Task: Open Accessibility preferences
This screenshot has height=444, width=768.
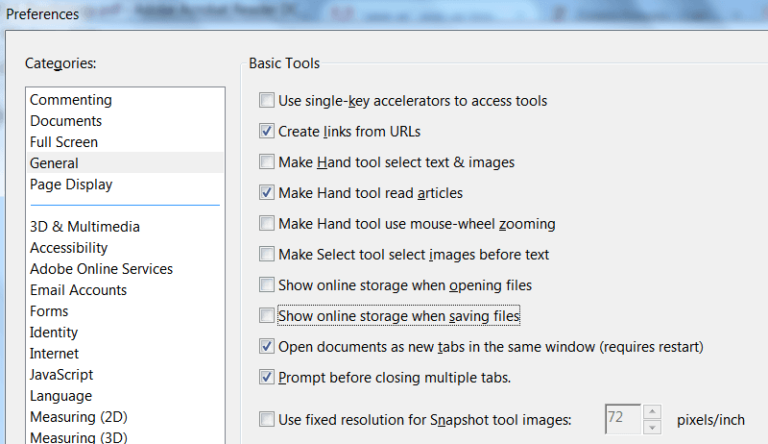Action: pyautogui.click(x=69, y=247)
